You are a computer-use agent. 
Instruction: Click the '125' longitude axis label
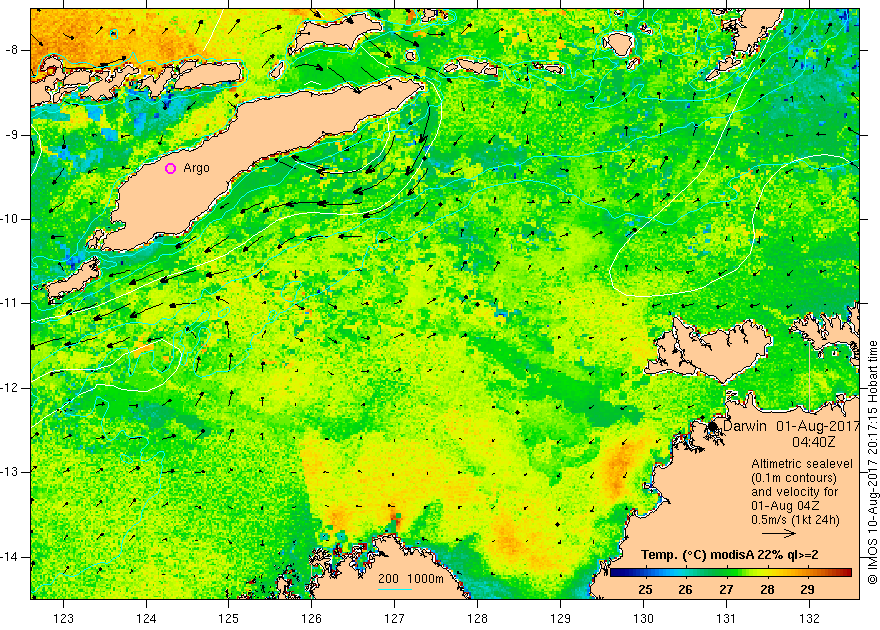[x=229, y=619]
